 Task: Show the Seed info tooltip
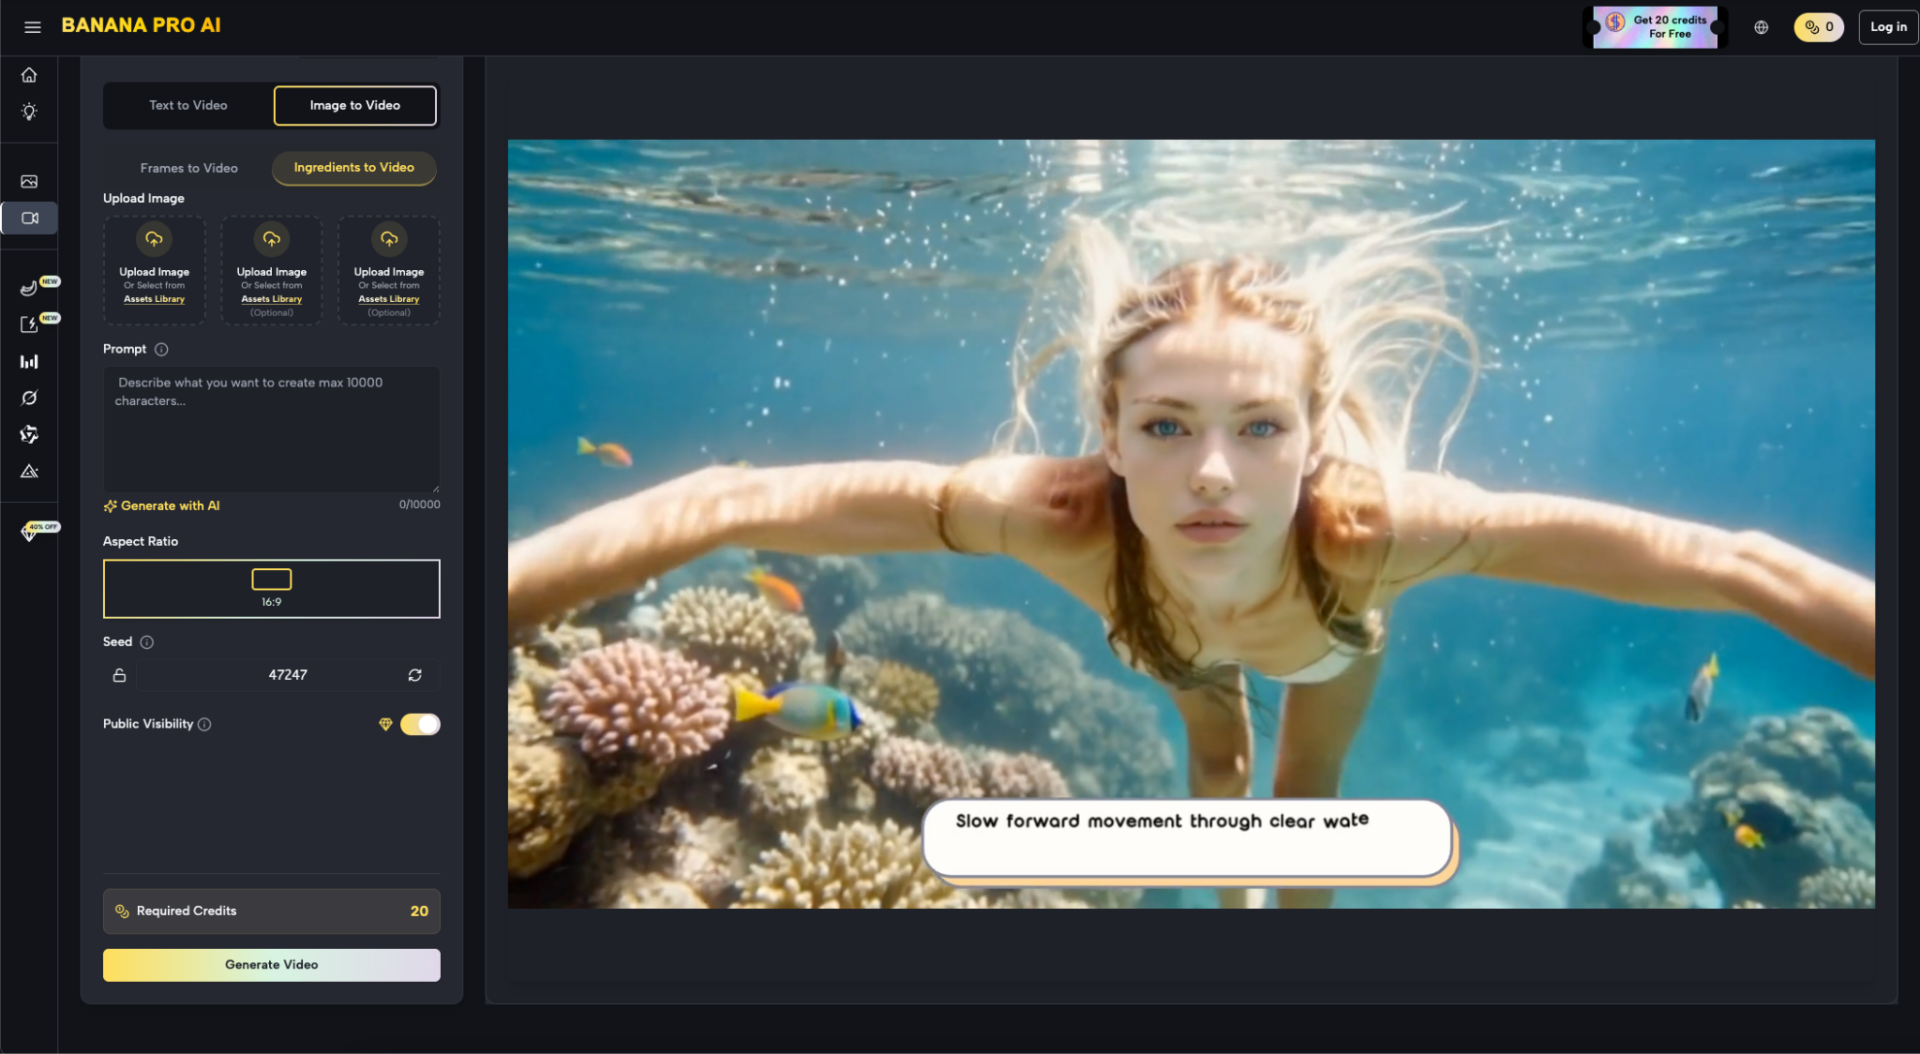click(147, 642)
